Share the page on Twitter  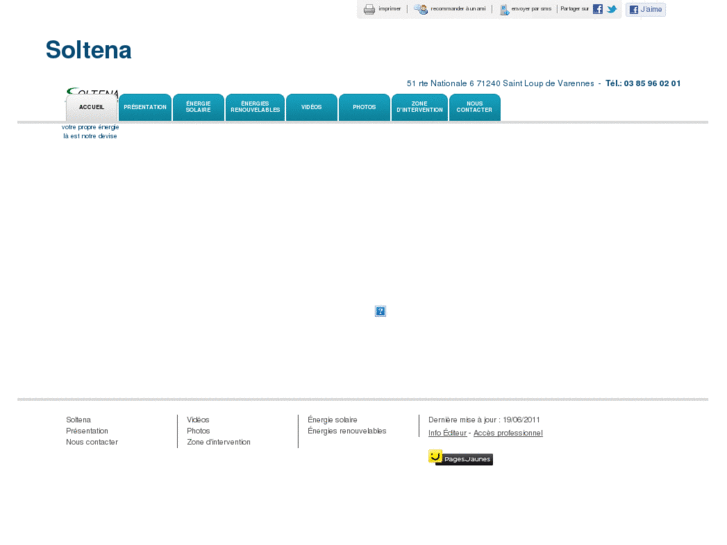612,9
